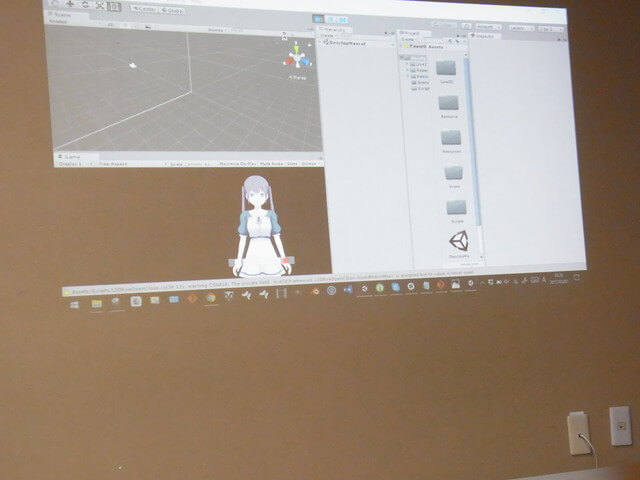The height and width of the screenshot is (480, 640).
Task: Open the Windows Start button
Action: coord(74,304)
